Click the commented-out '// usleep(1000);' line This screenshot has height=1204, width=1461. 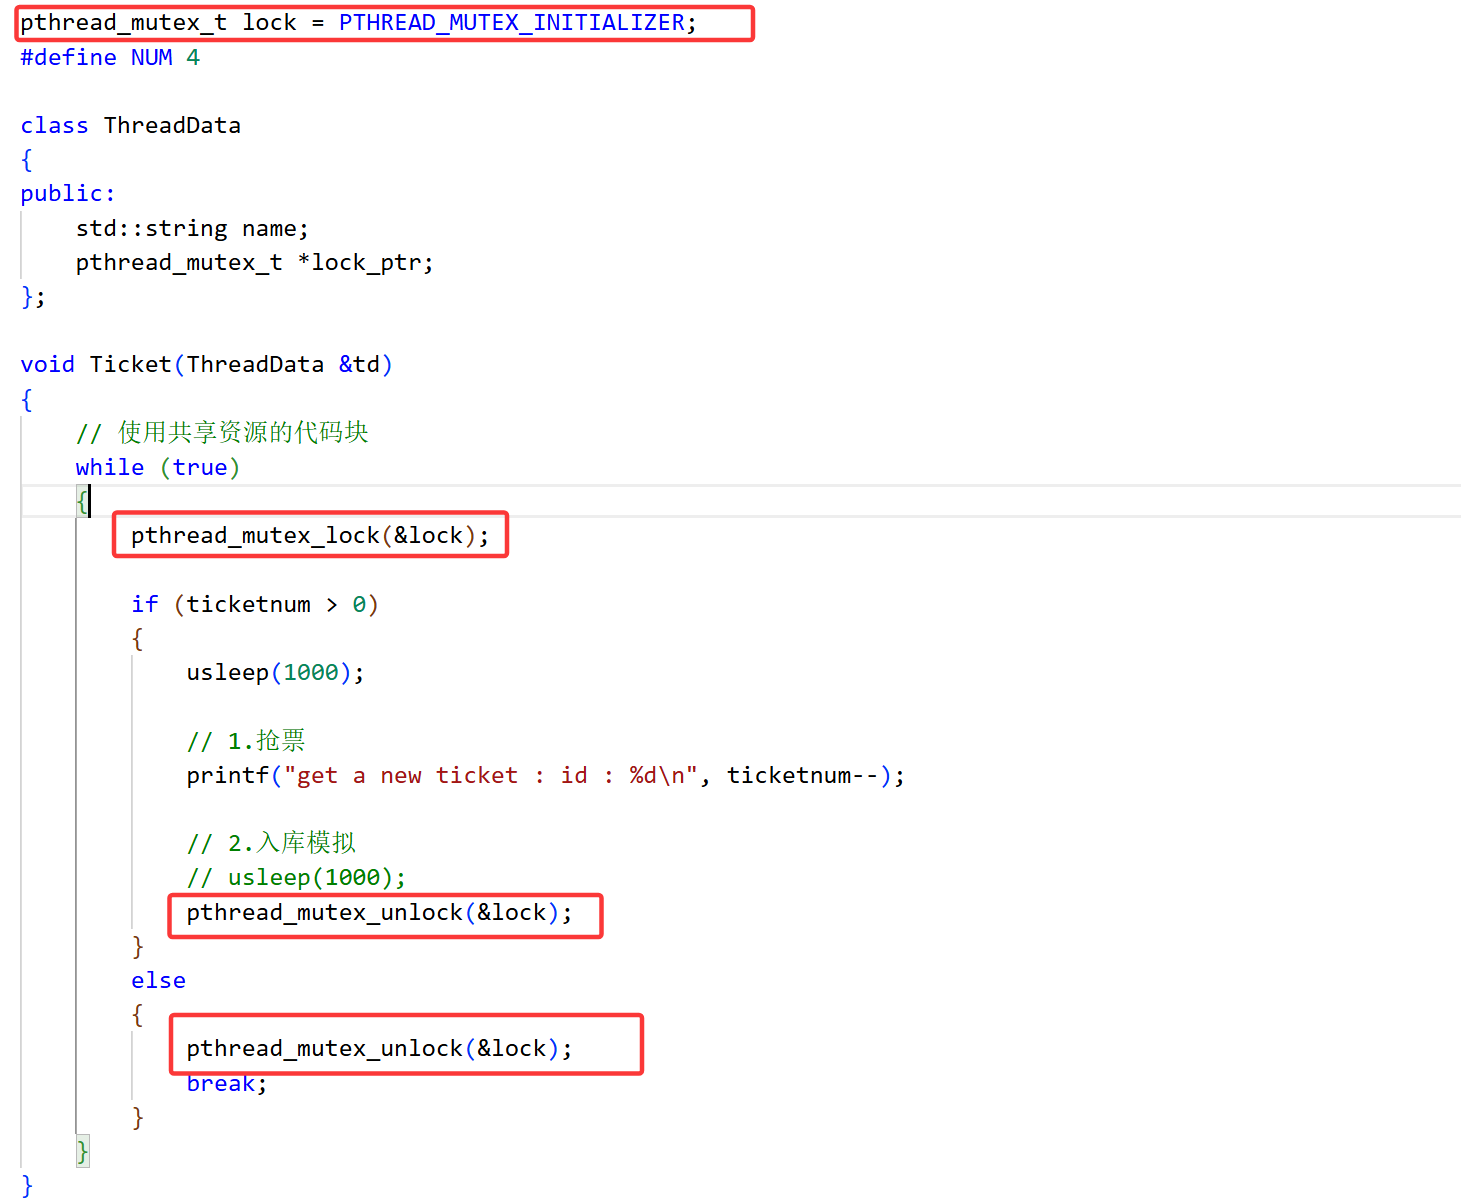(x=296, y=877)
